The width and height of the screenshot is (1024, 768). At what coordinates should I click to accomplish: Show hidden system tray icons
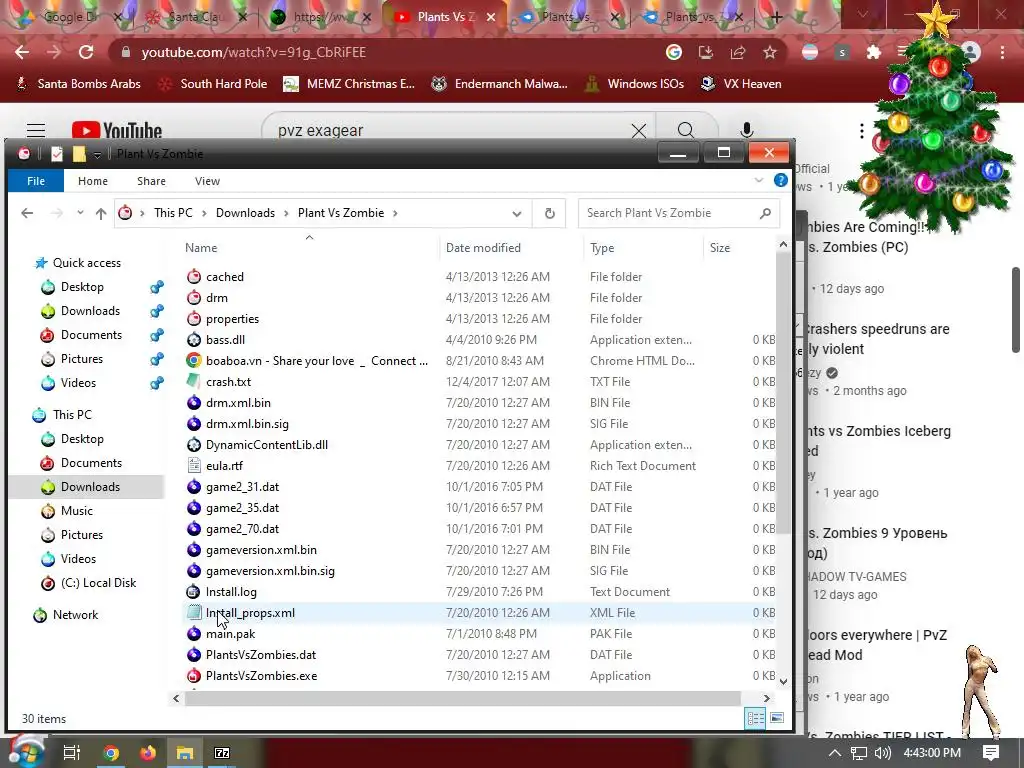click(x=835, y=753)
